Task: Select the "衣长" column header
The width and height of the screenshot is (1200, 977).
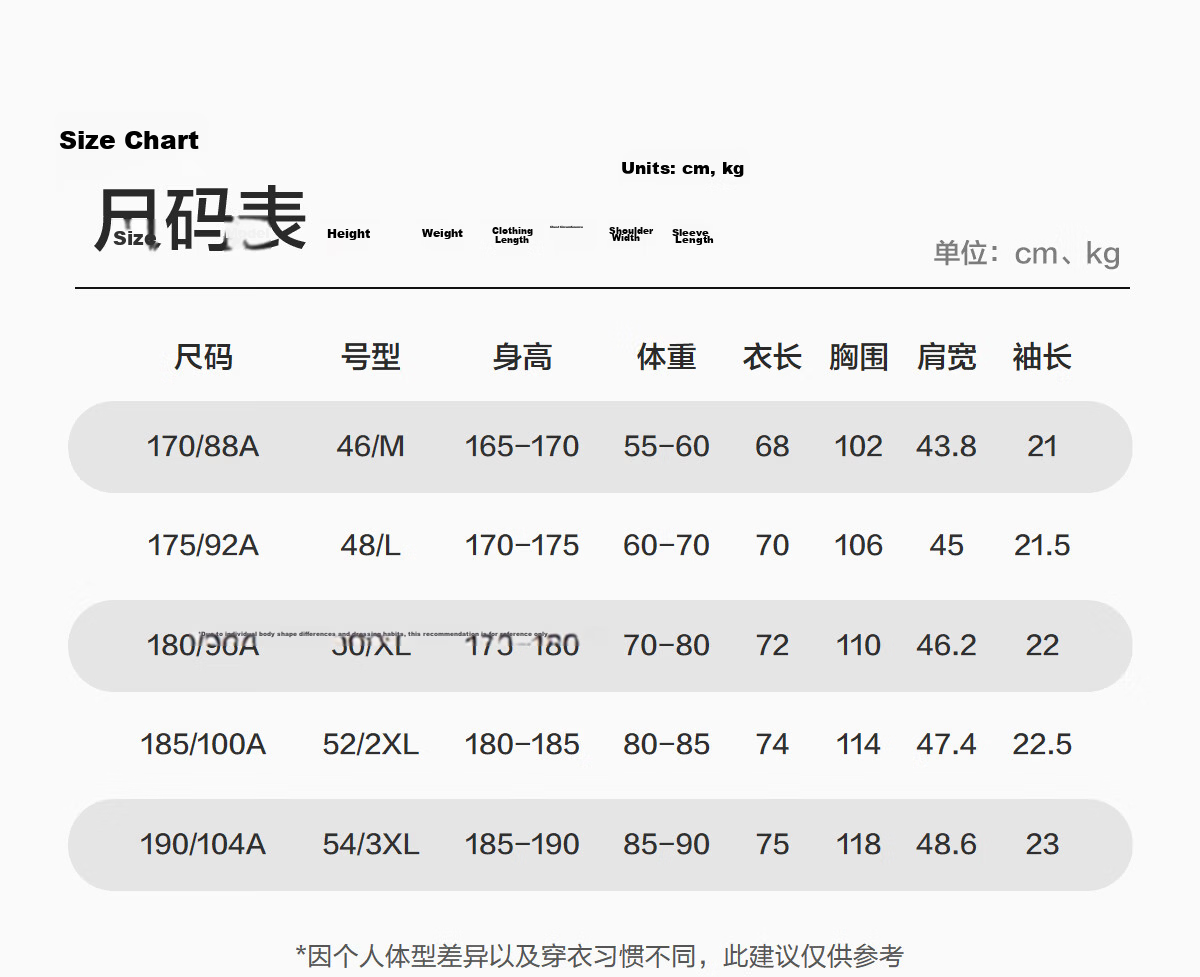Action: coord(772,357)
